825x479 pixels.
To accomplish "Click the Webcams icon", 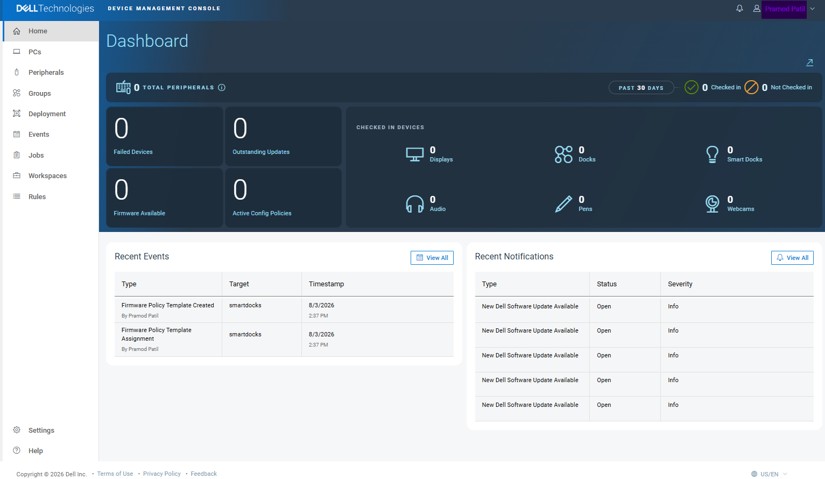I will coord(712,204).
